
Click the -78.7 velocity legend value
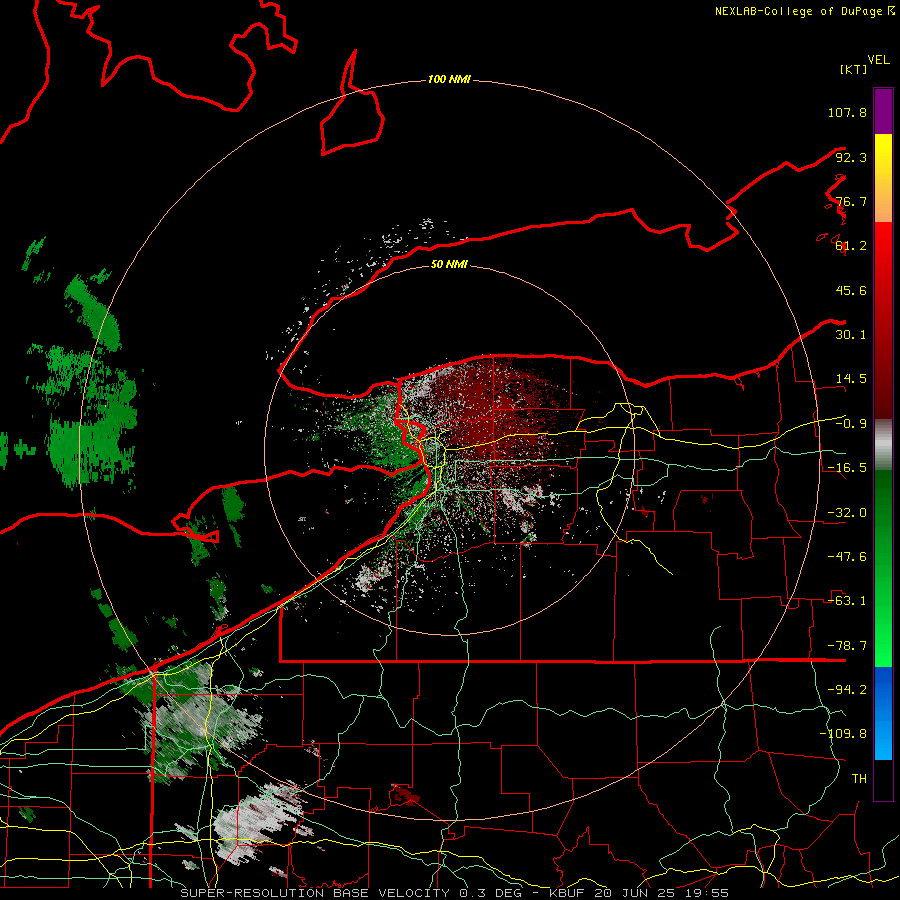(847, 646)
